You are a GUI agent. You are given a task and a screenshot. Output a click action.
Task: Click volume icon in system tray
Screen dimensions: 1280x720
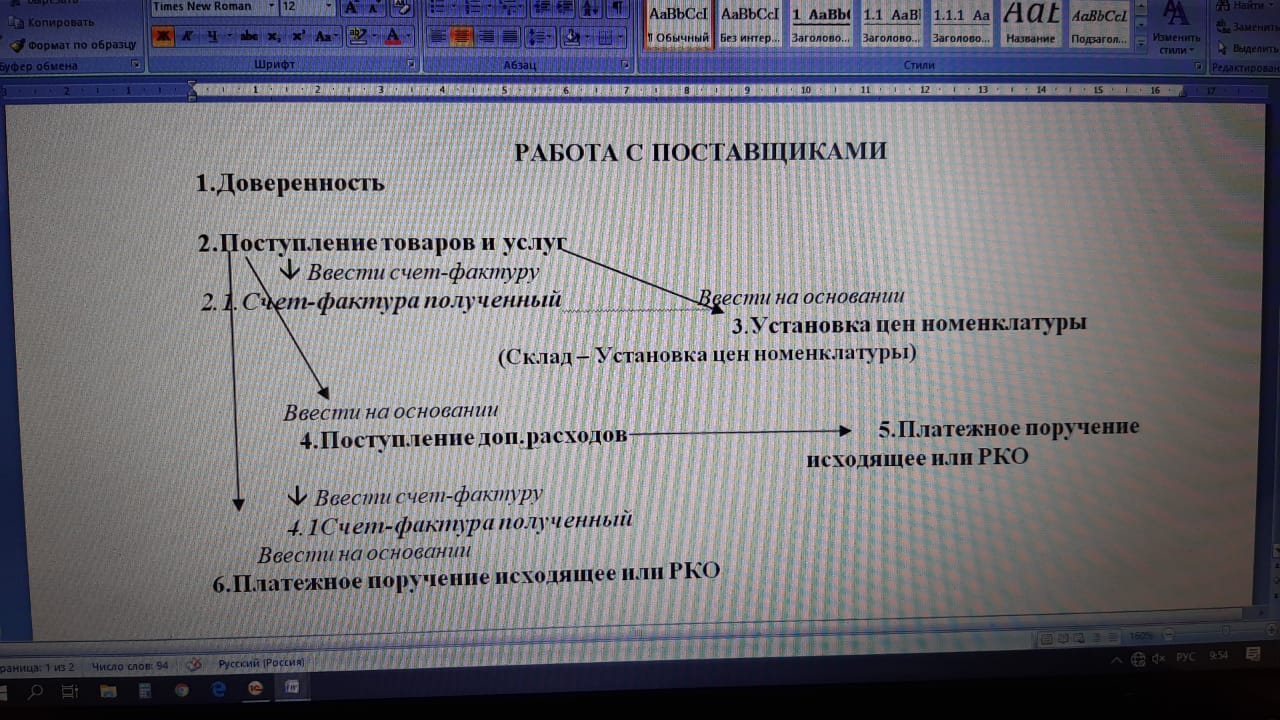(x=1160, y=658)
